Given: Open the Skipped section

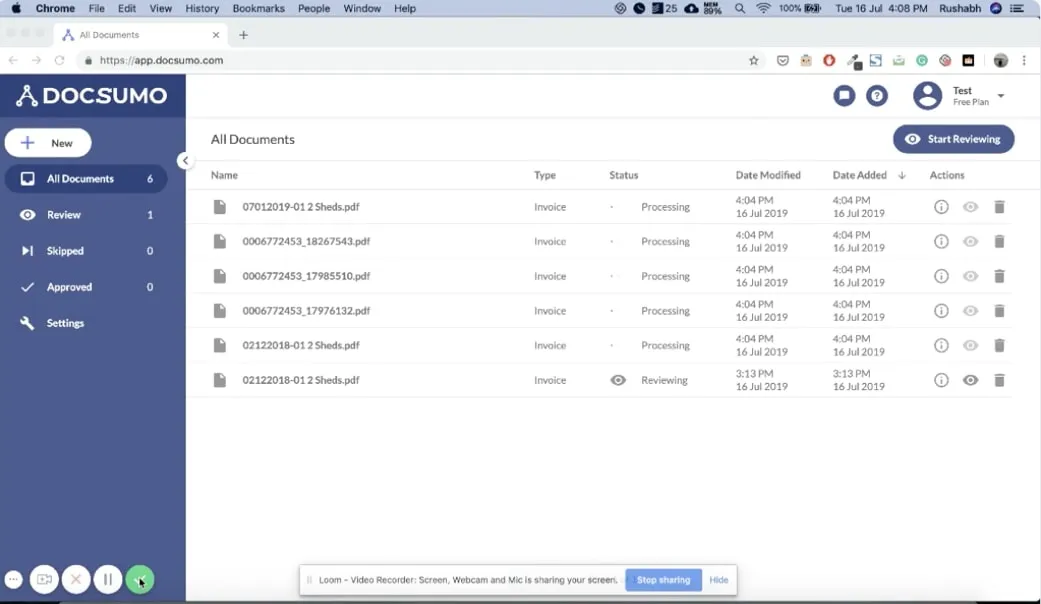Looking at the screenshot, I should pos(86,251).
